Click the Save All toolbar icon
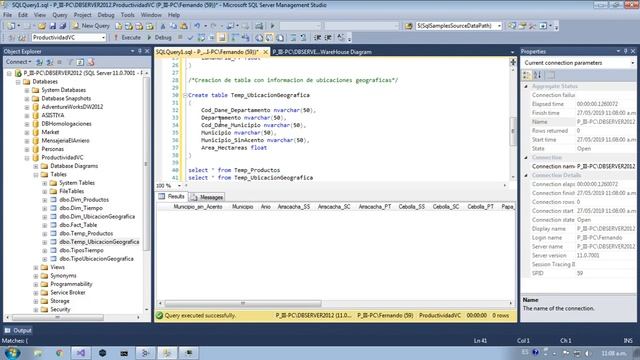This screenshot has width=640, height=360. click(x=62, y=26)
